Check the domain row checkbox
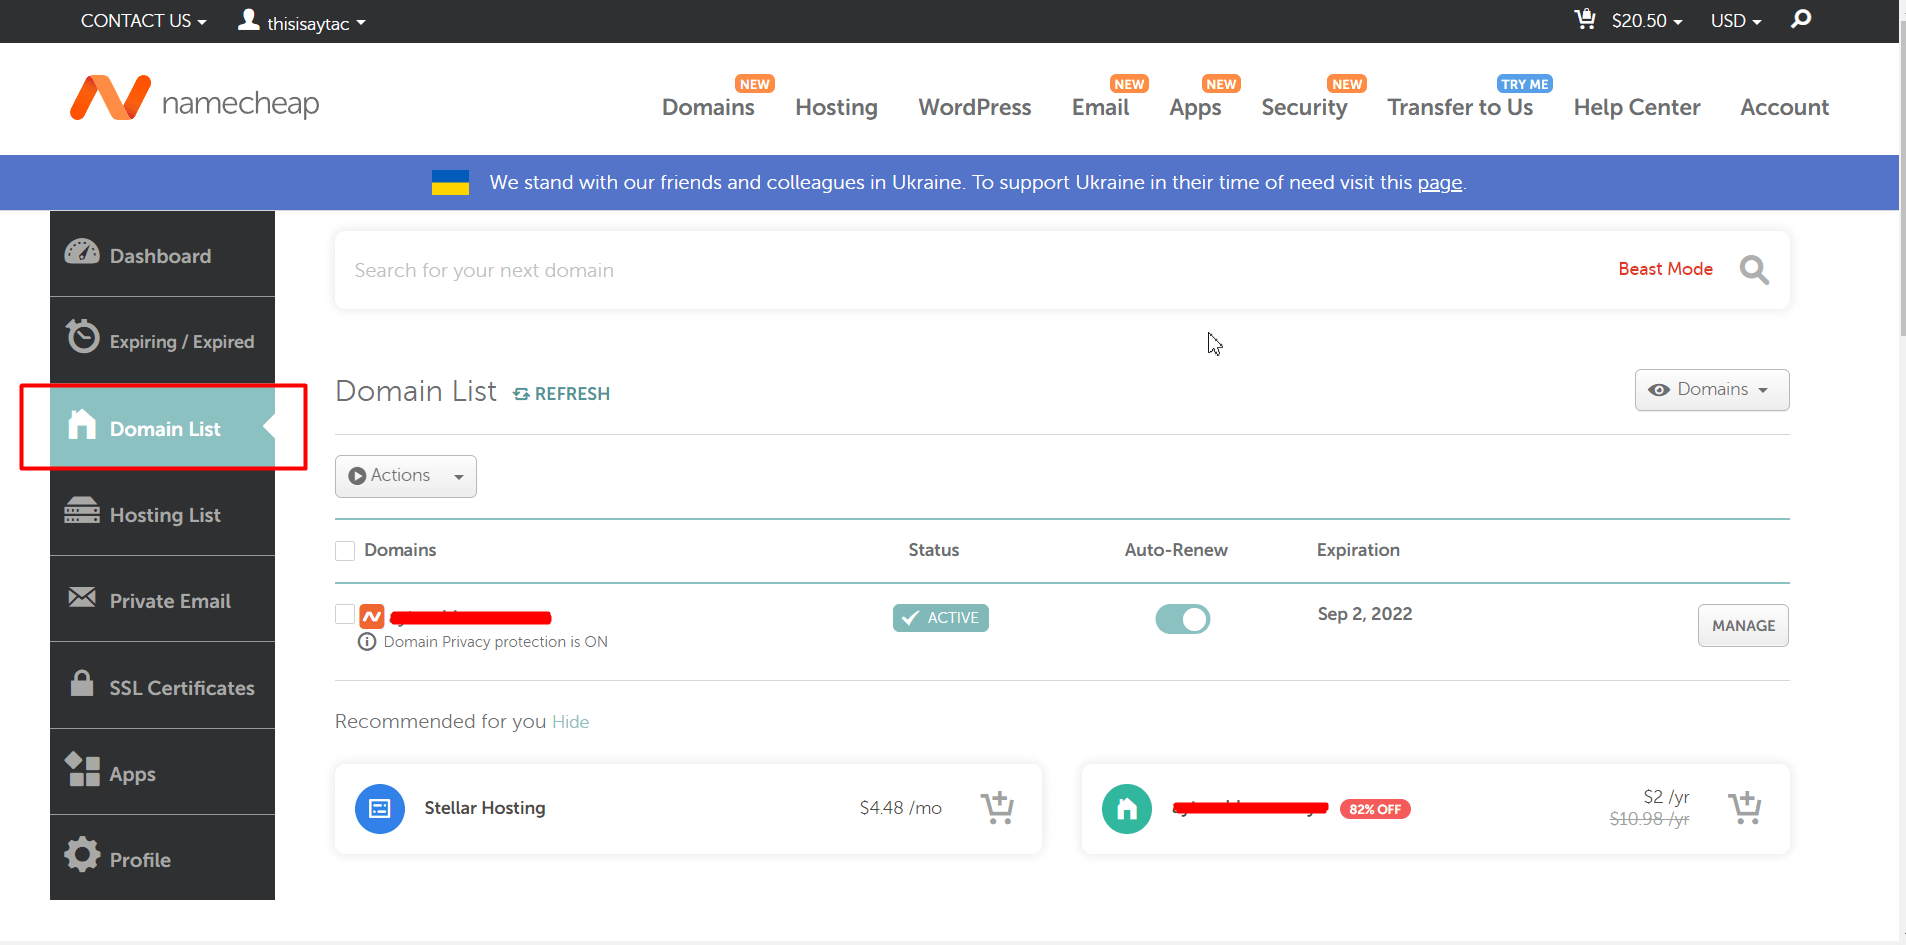This screenshot has width=1906, height=945. 345,614
